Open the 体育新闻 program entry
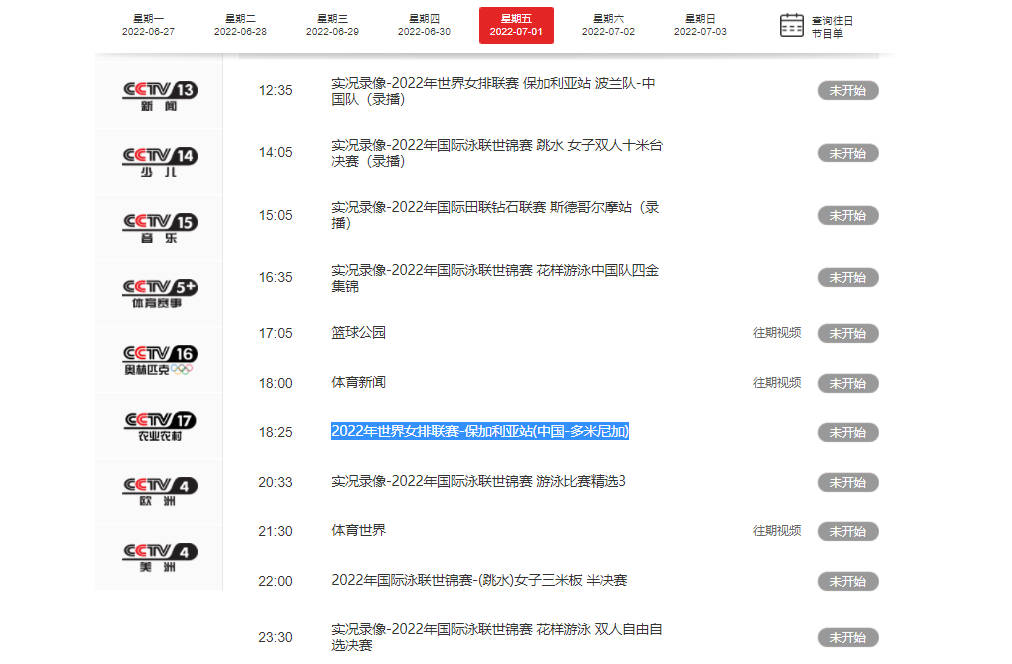Image resolution: width=1012 pixels, height=664 pixels. coord(358,383)
